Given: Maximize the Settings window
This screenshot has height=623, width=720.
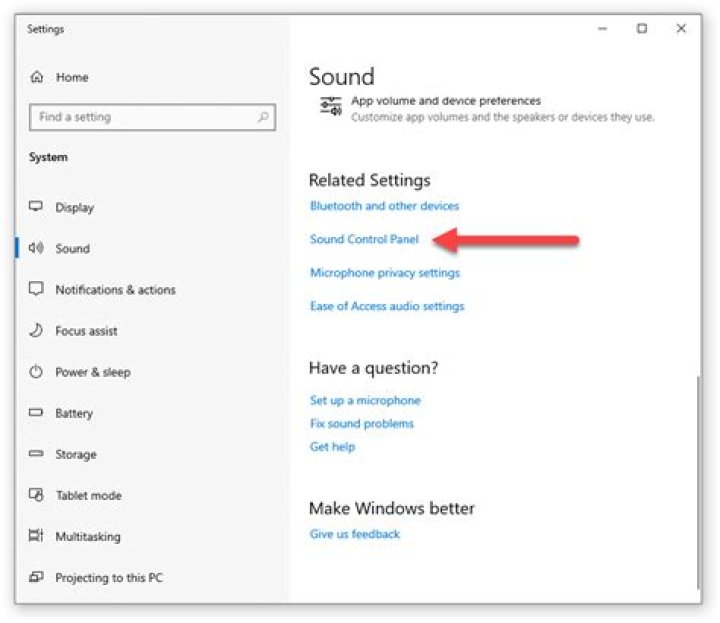Looking at the screenshot, I should click(641, 28).
